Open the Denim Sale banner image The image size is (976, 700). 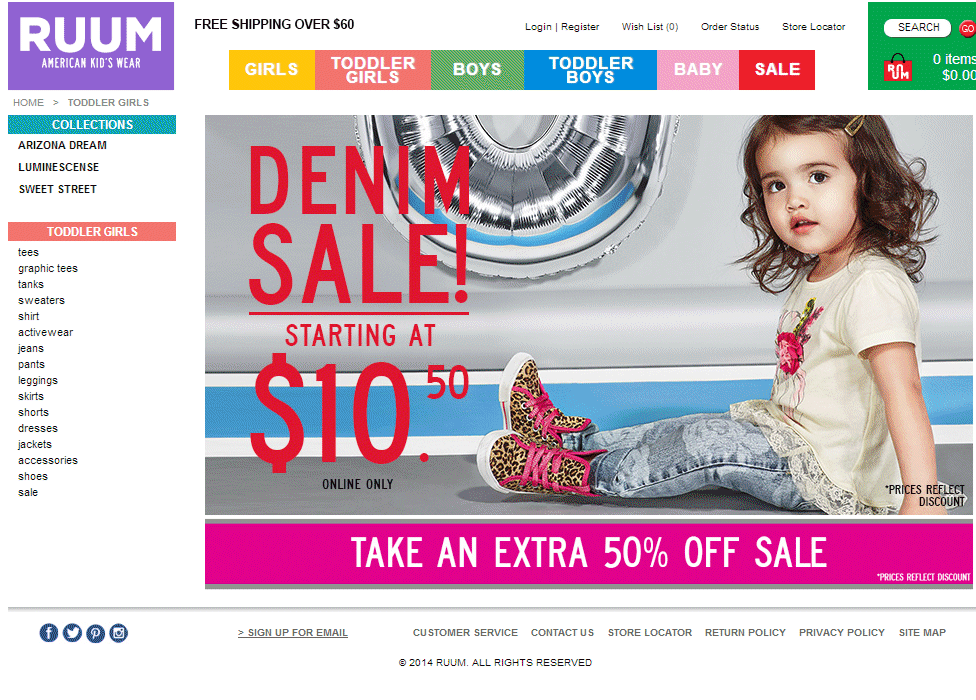pos(589,315)
